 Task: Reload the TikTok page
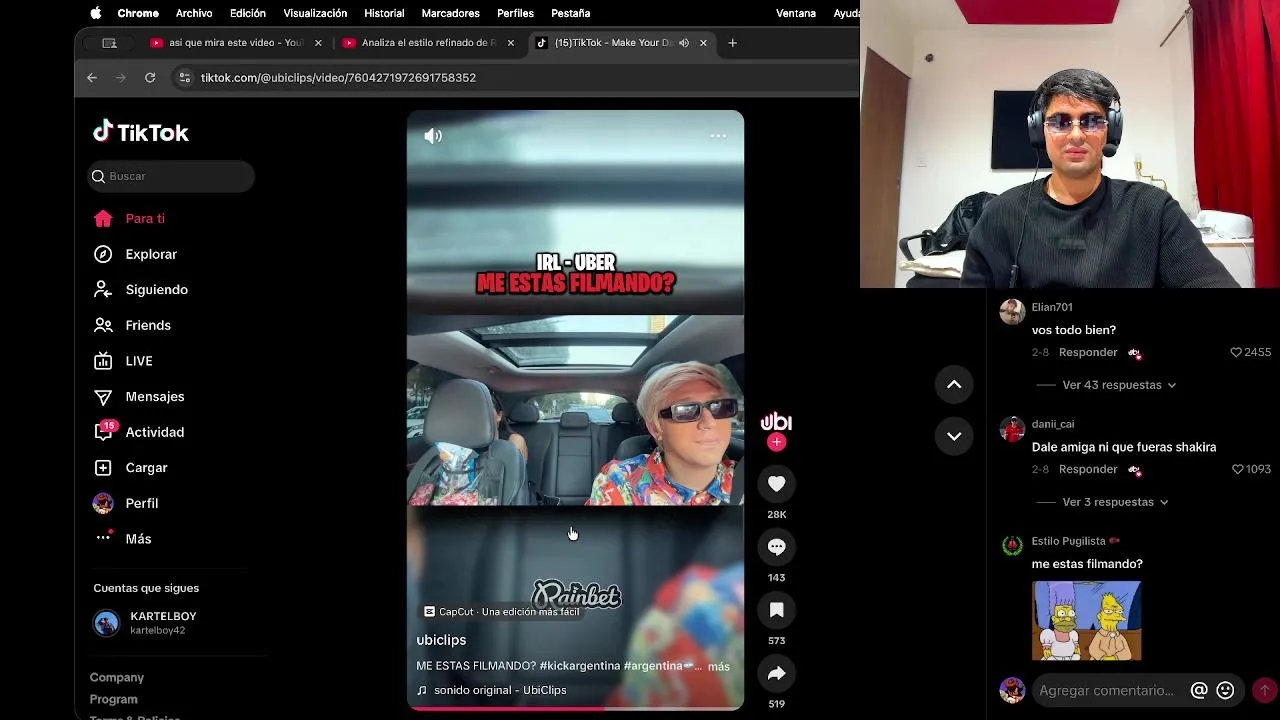pos(150,77)
